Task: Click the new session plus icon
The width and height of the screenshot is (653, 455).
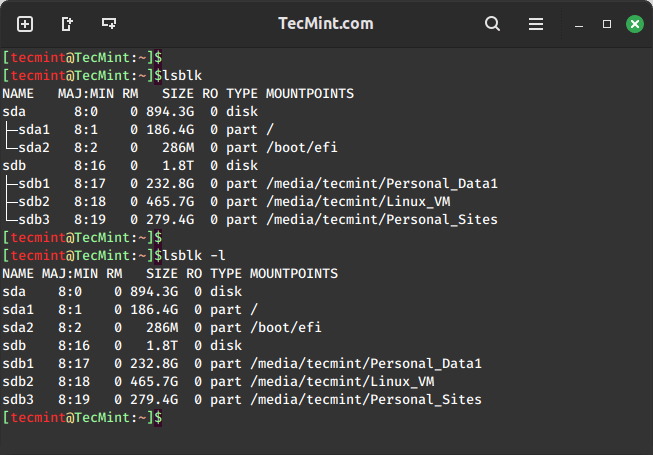Action: click(25, 24)
